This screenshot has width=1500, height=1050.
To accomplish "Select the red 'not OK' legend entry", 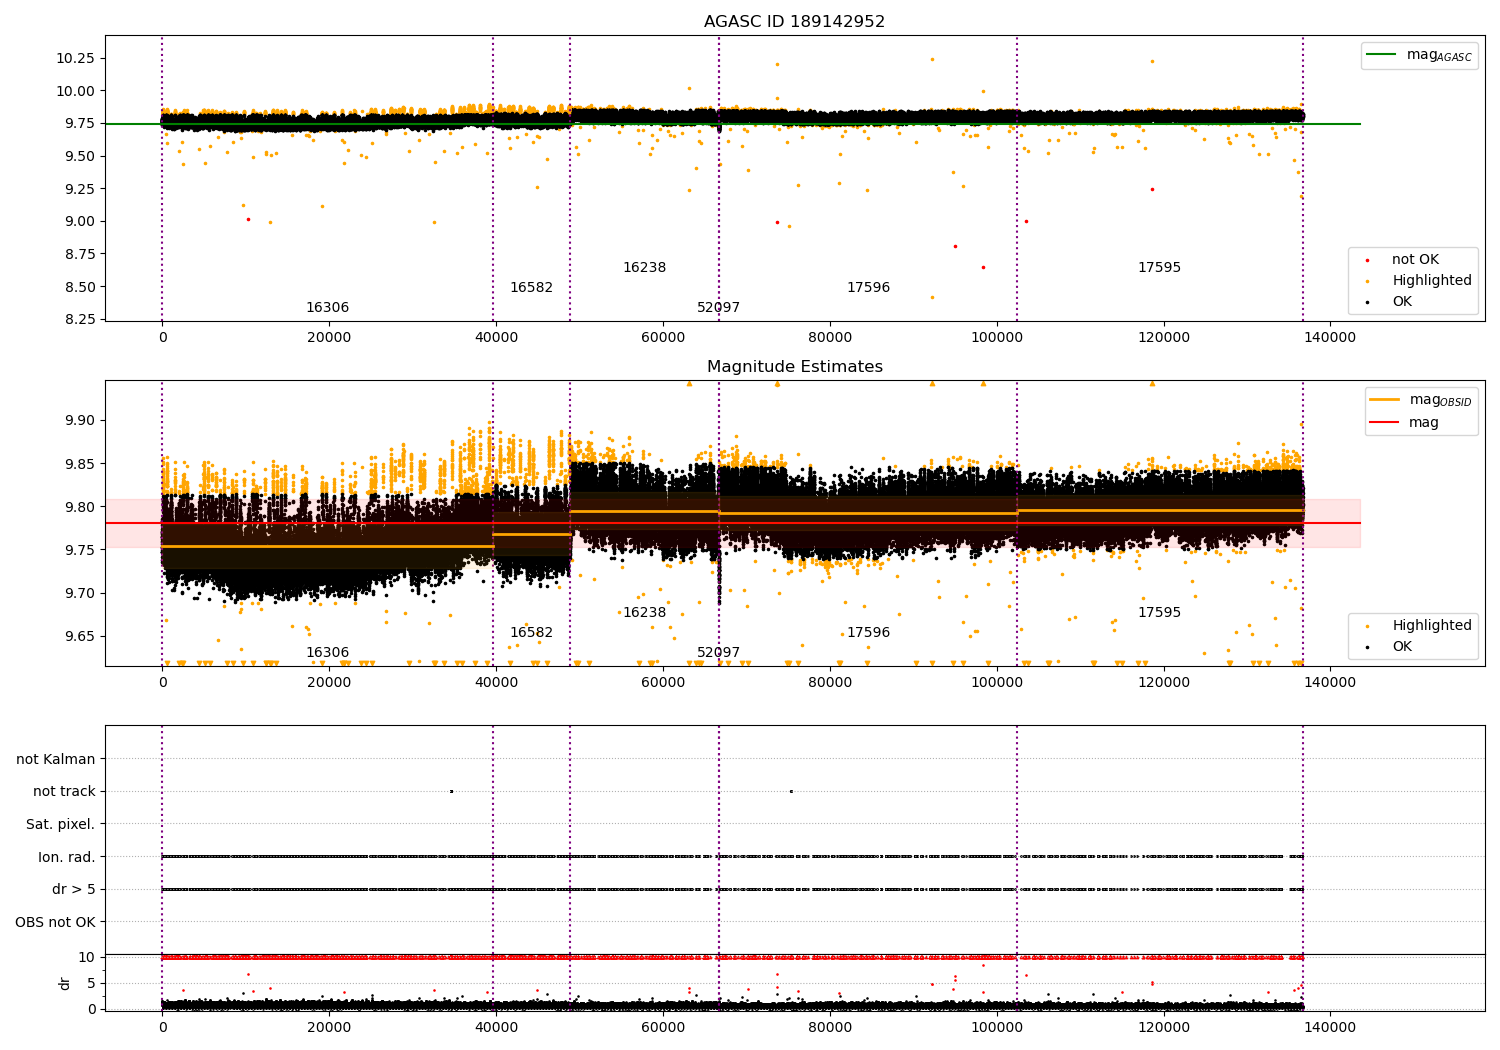I will click(1414, 260).
